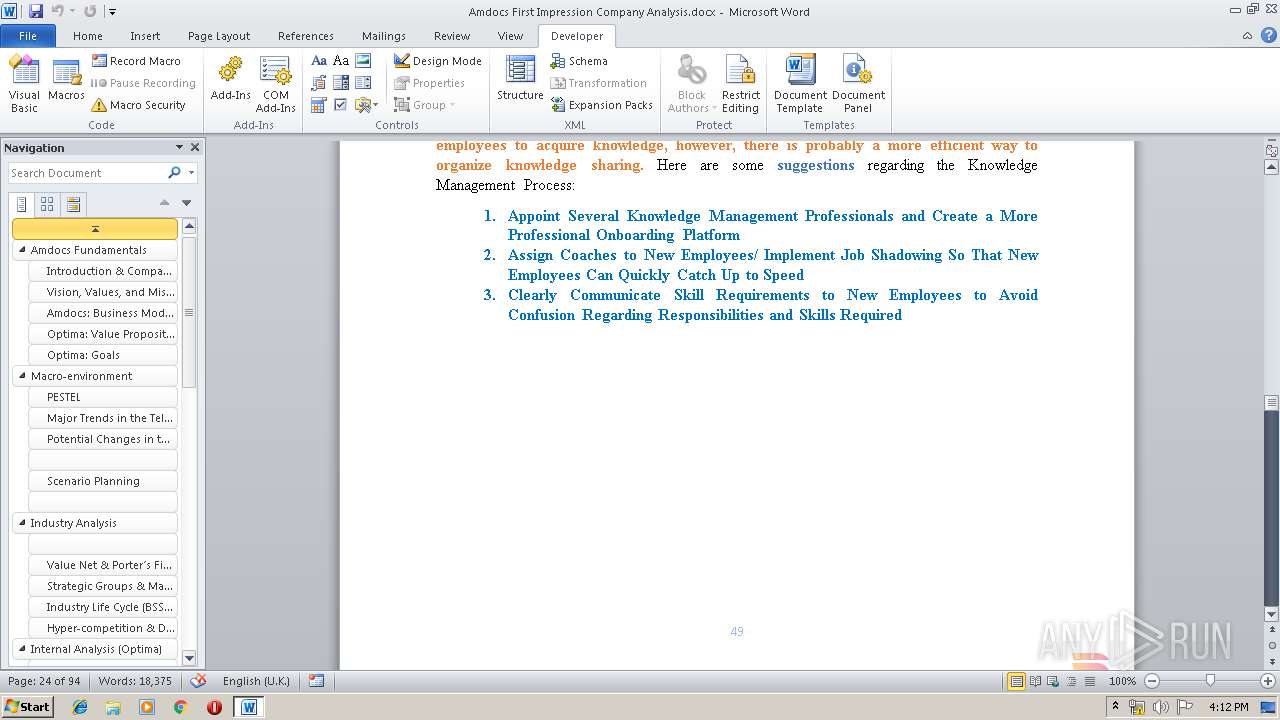
Task: Insert a Rich Text content control
Action: pyautogui.click(x=319, y=61)
